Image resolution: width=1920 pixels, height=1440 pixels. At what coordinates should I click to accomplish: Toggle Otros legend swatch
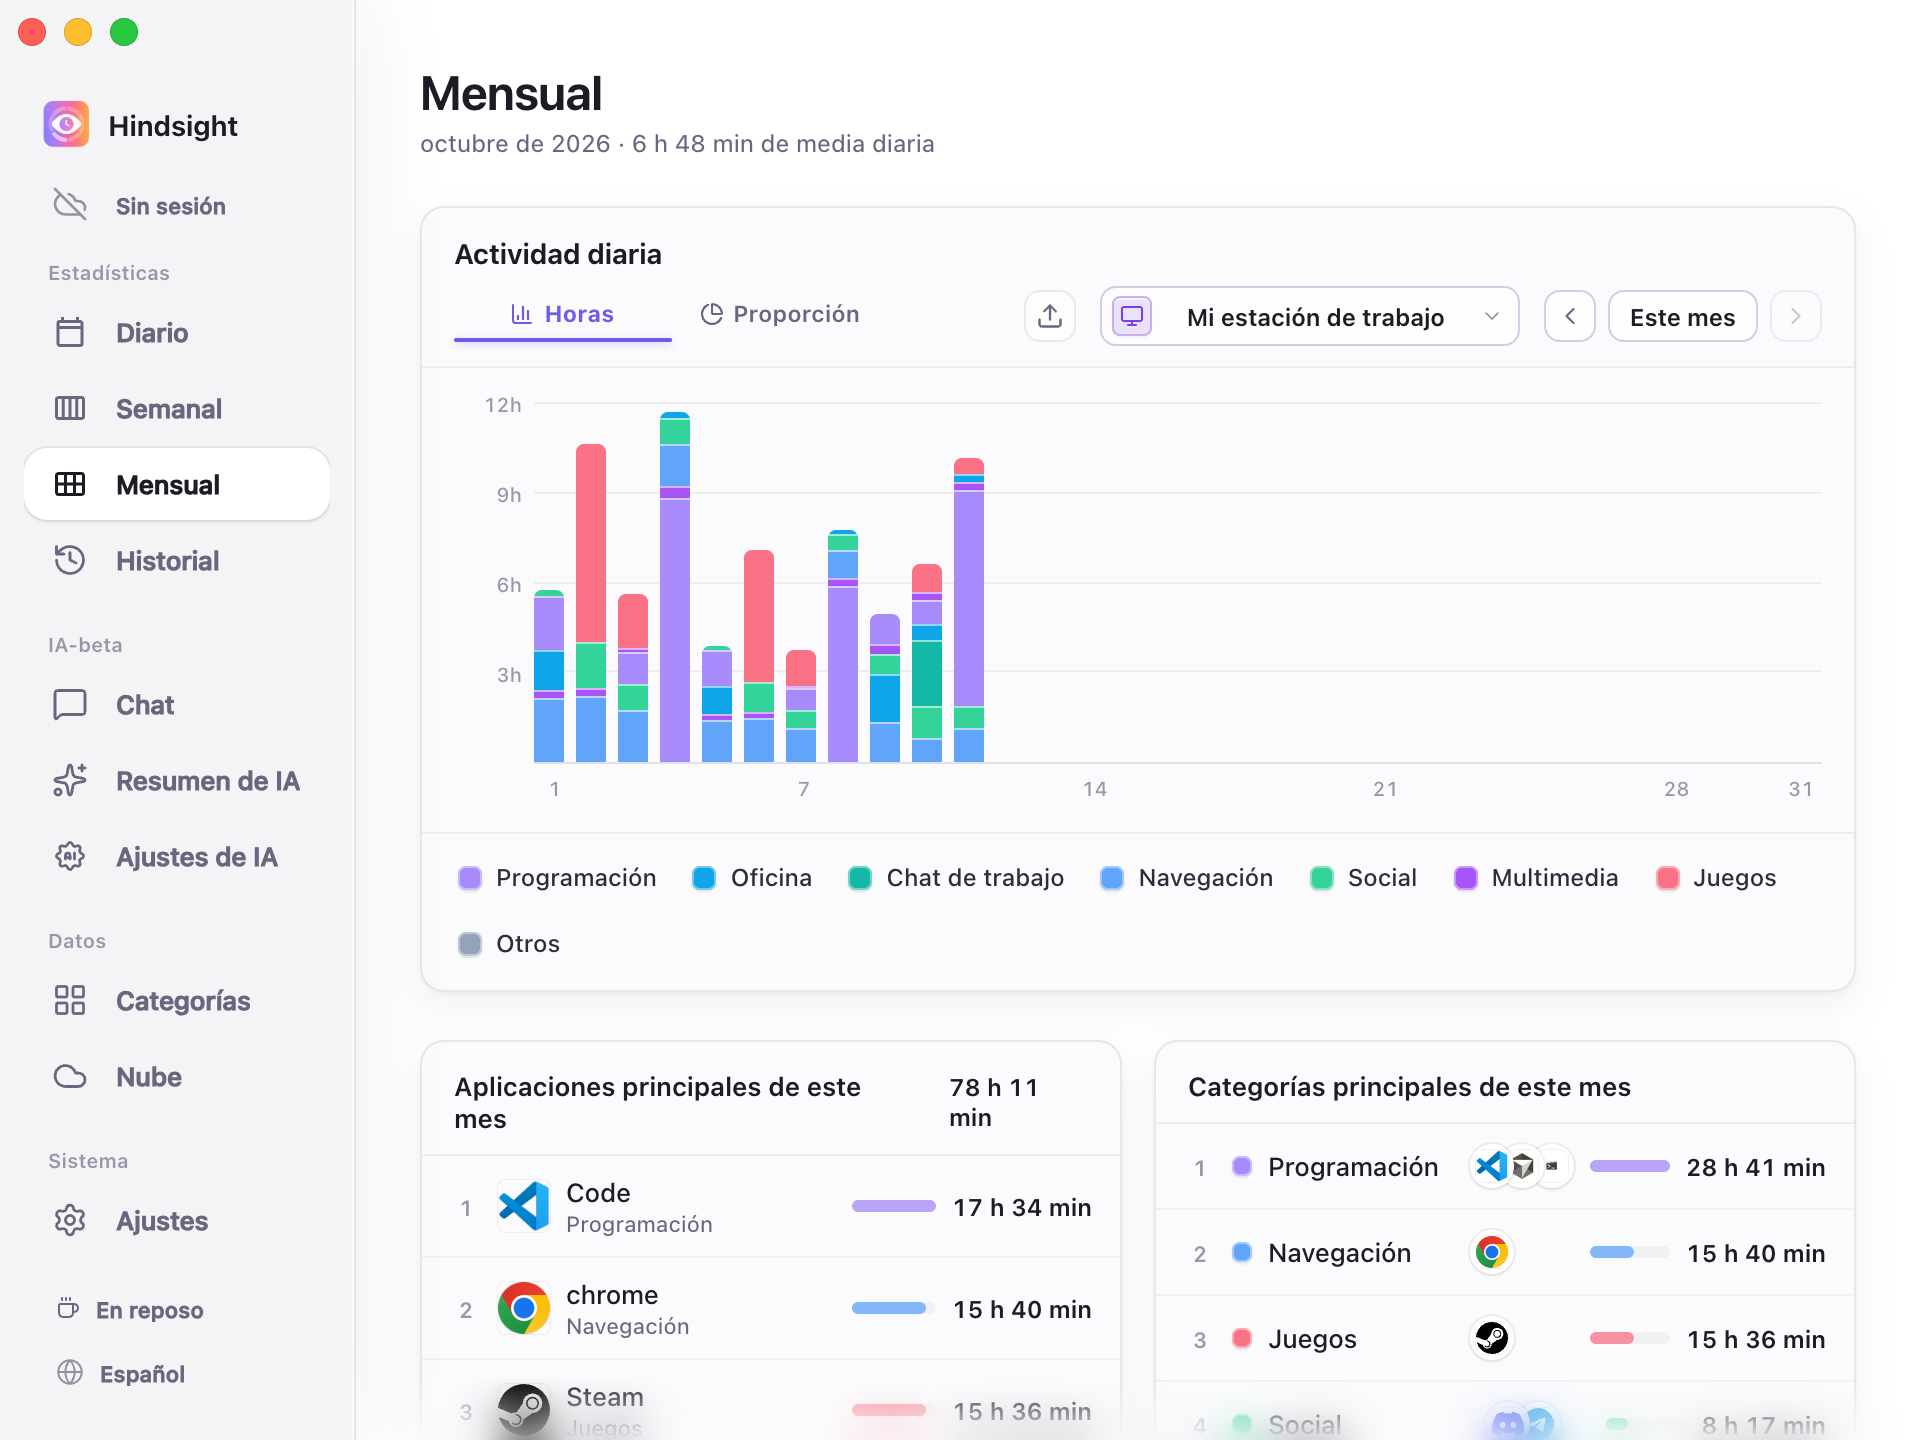click(x=470, y=944)
